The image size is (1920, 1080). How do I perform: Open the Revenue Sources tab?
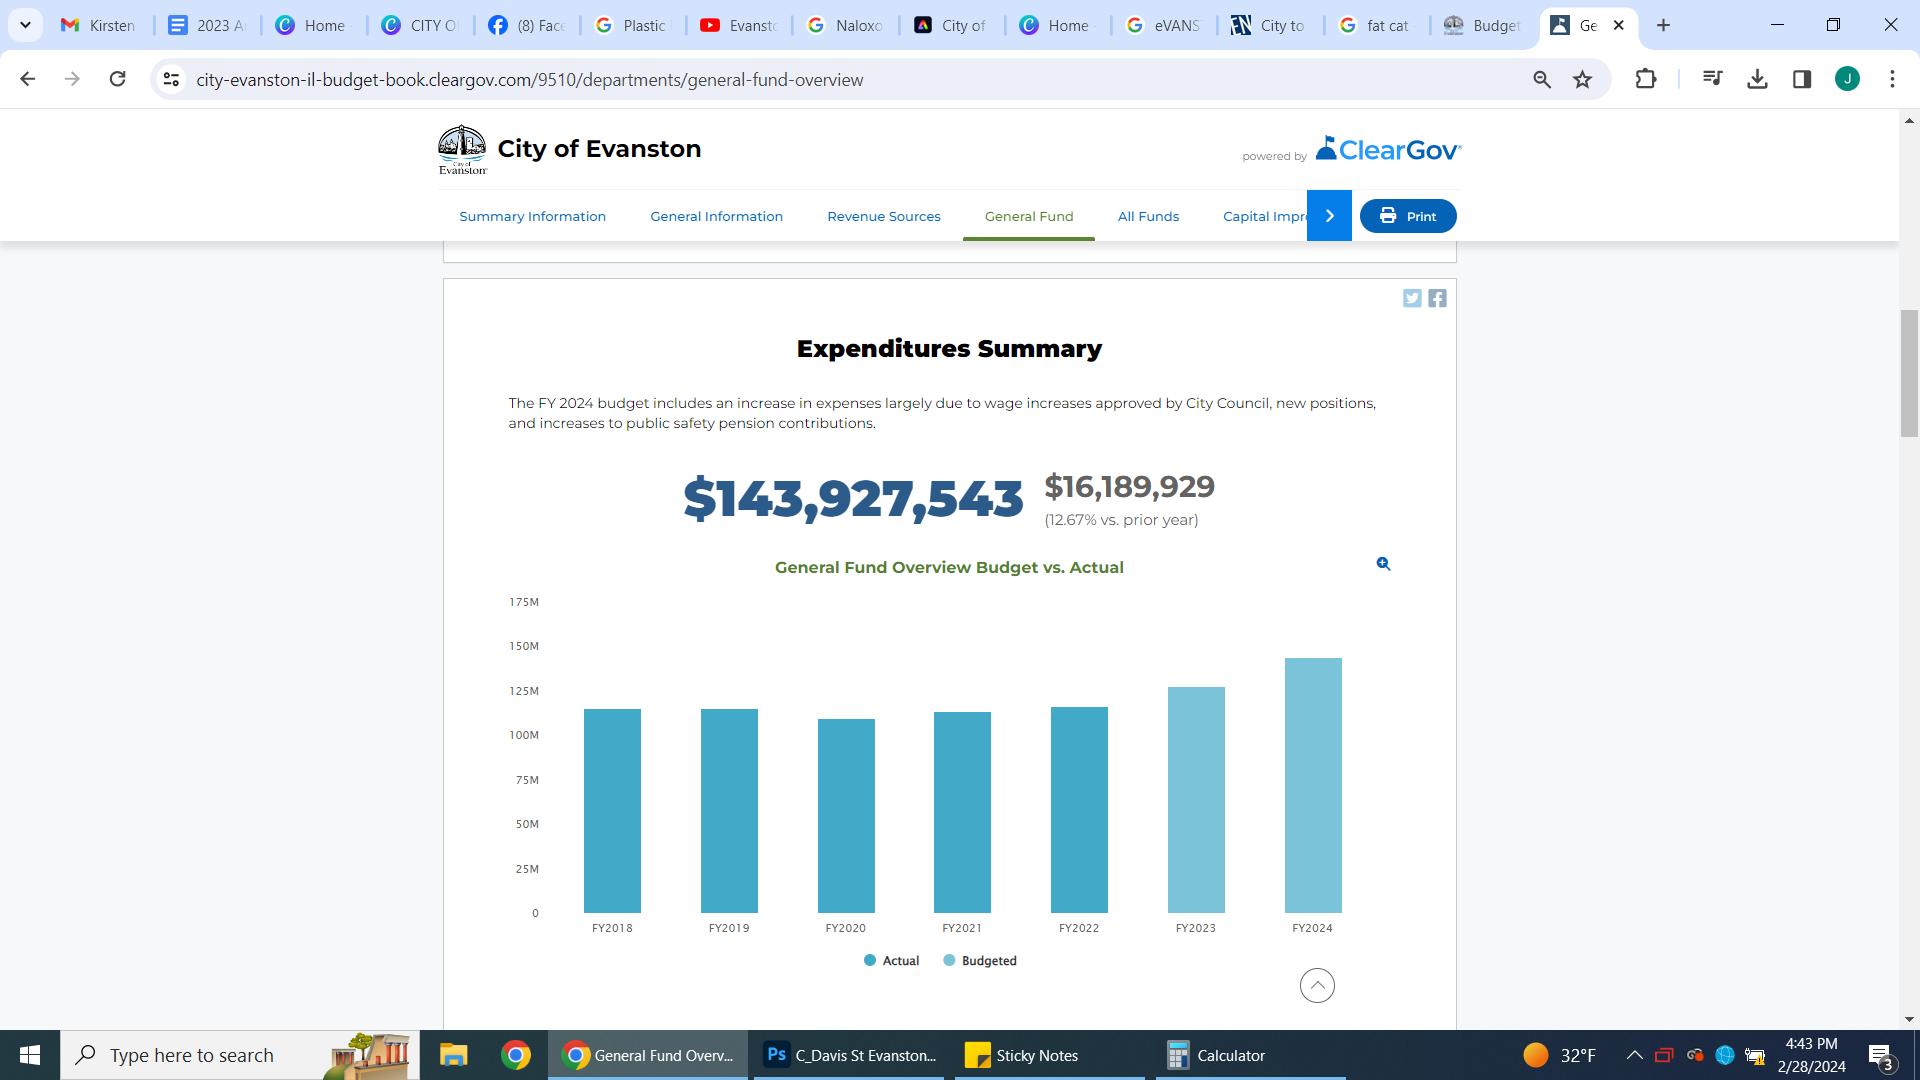[883, 216]
